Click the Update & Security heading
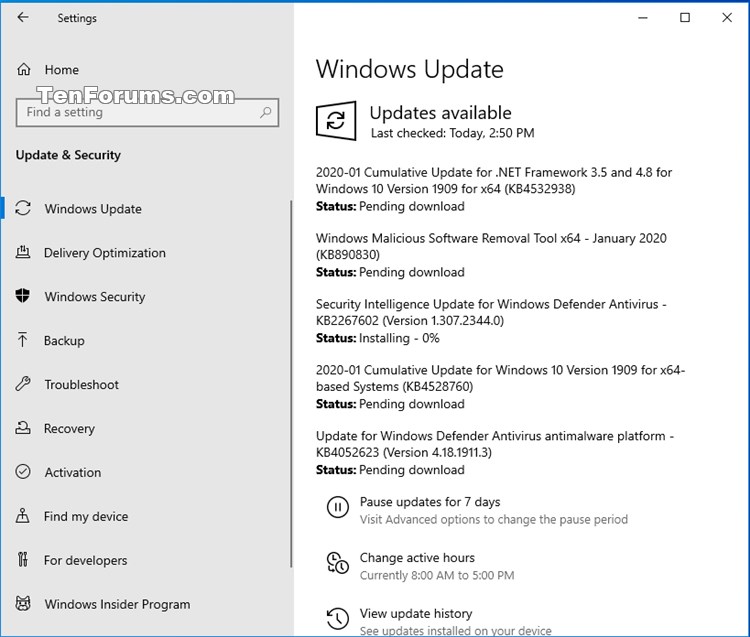The image size is (750, 637). pos(68,155)
